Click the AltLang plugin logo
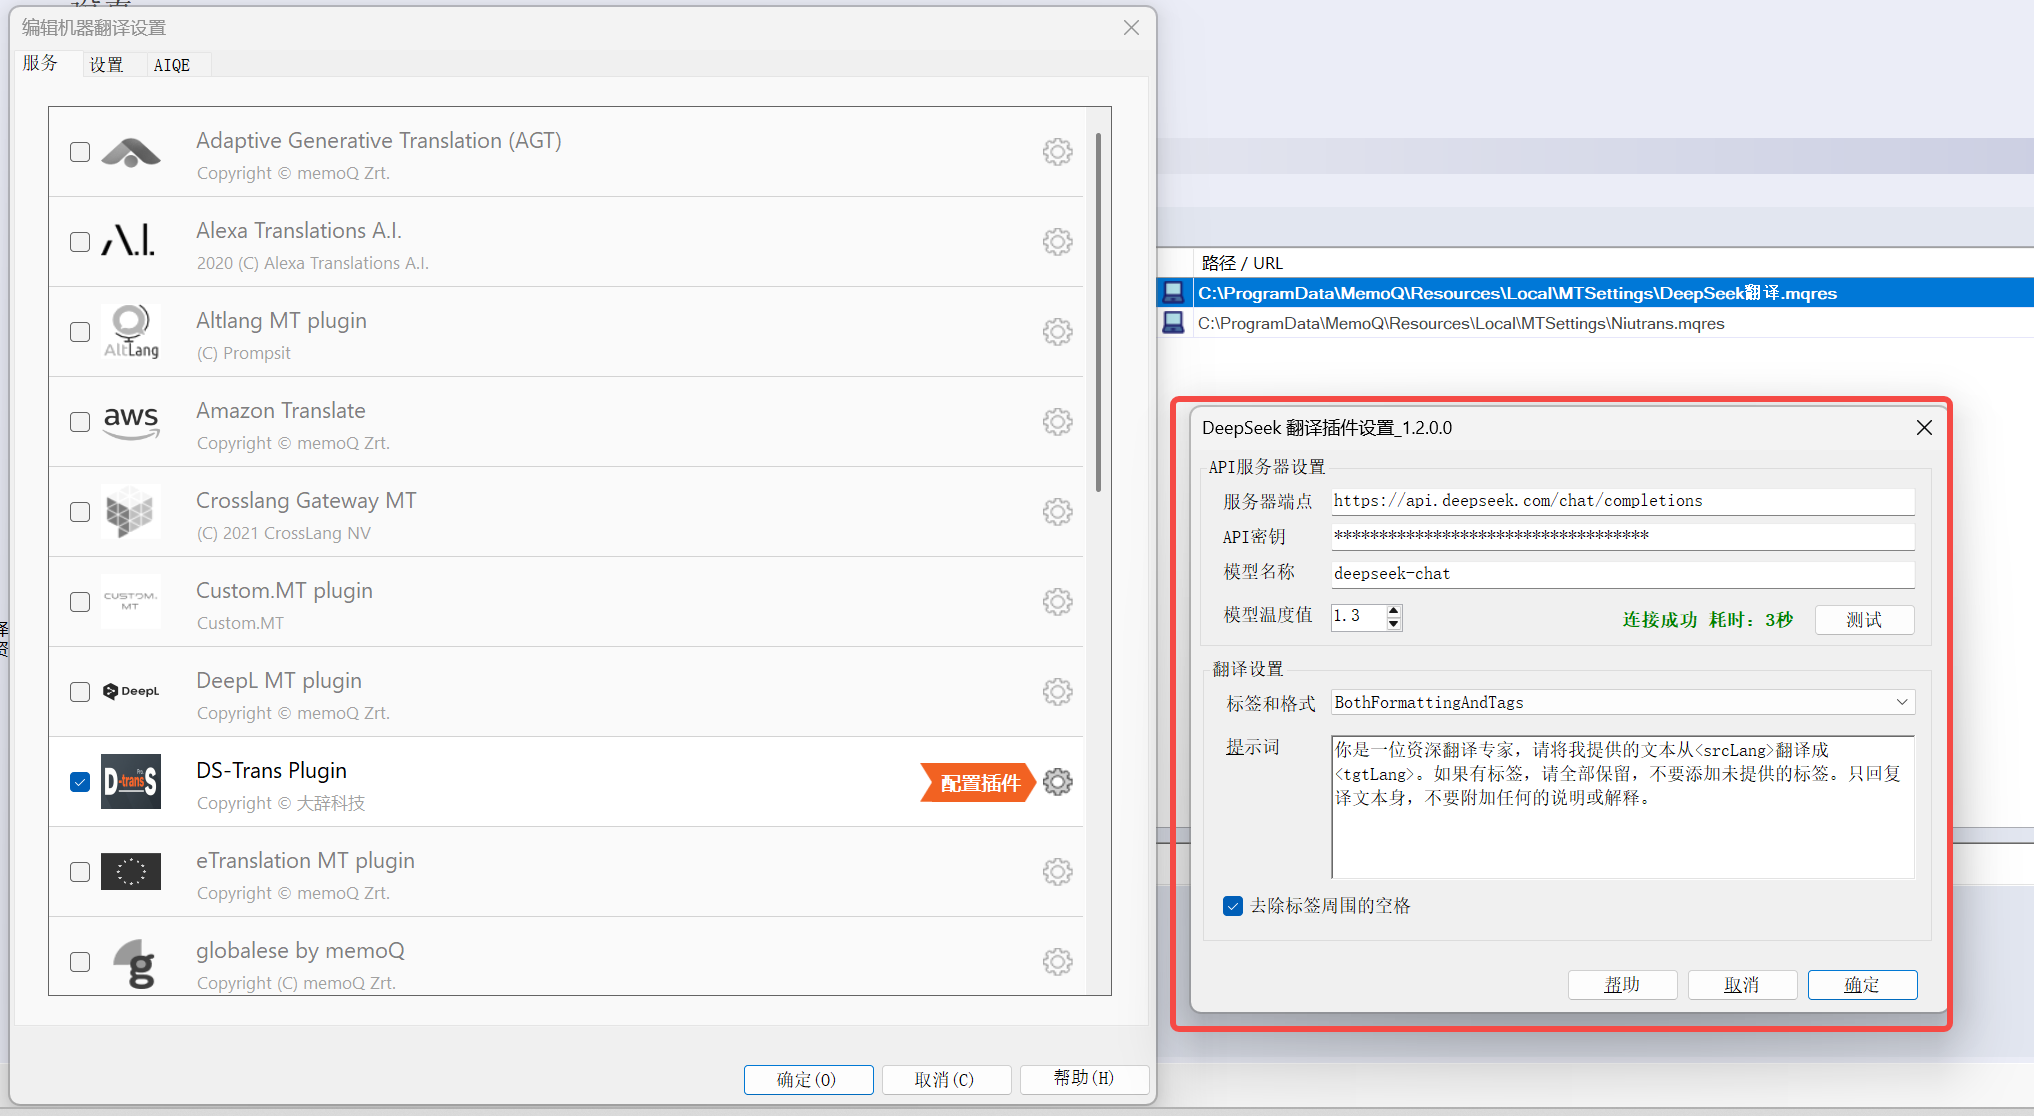The image size is (2034, 1116). coord(131,332)
